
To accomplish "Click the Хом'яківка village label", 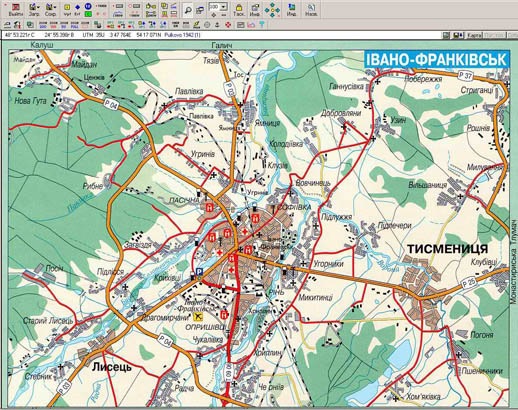I will pyautogui.click(x=423, y=397).
